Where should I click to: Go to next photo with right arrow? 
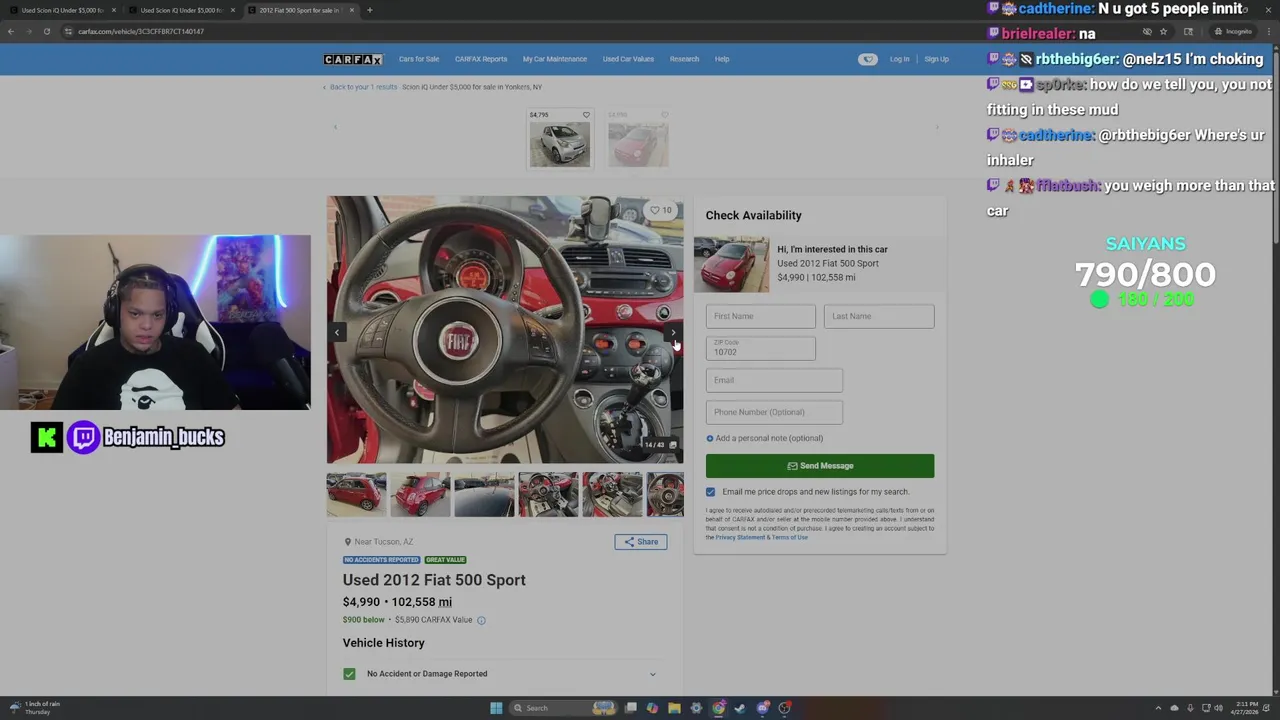(673, 333)
